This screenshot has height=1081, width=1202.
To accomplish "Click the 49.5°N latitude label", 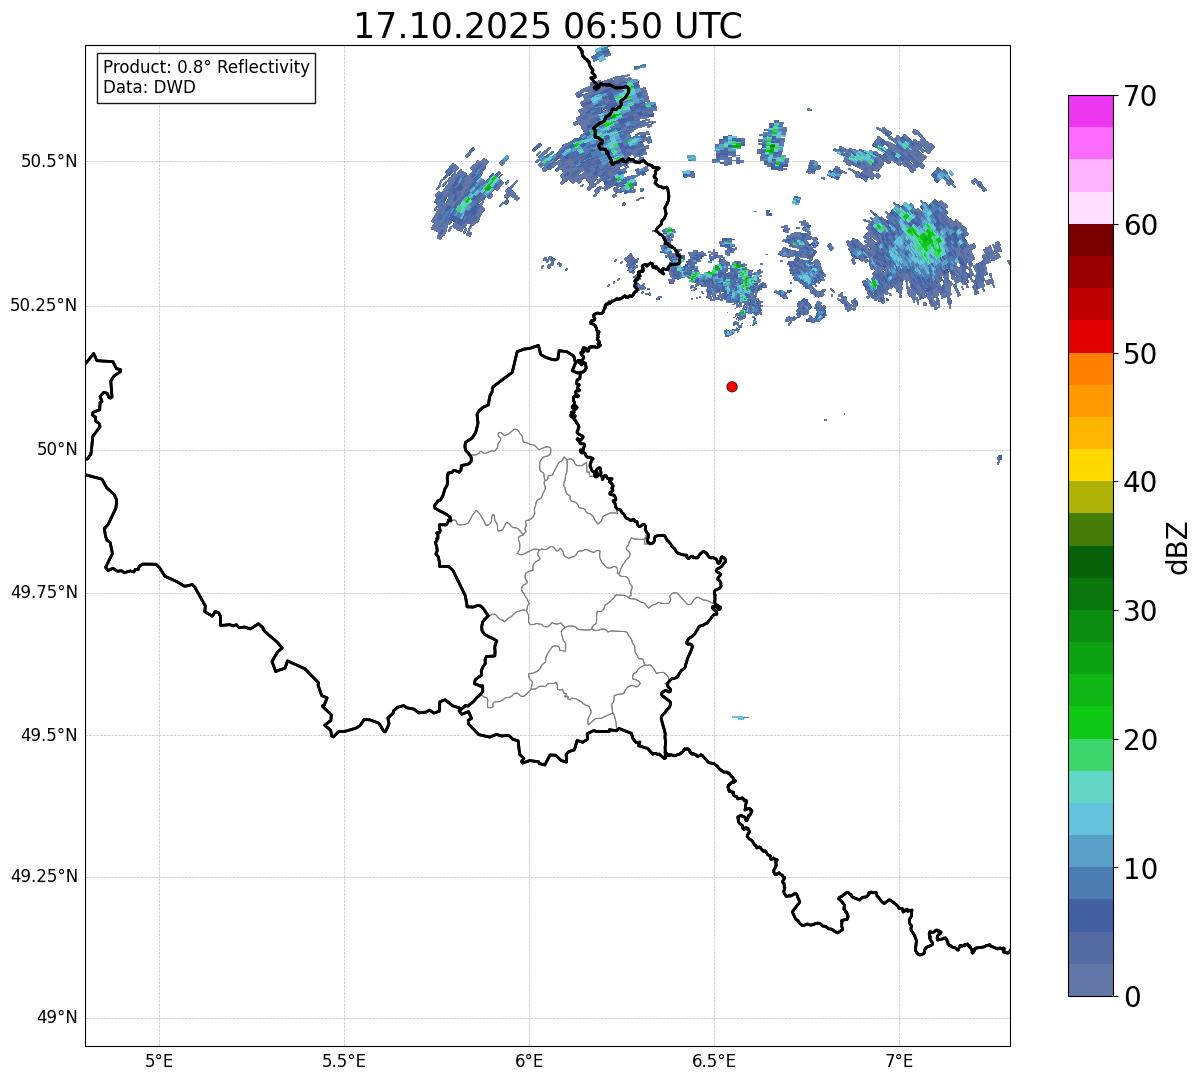I will [48, 735].
